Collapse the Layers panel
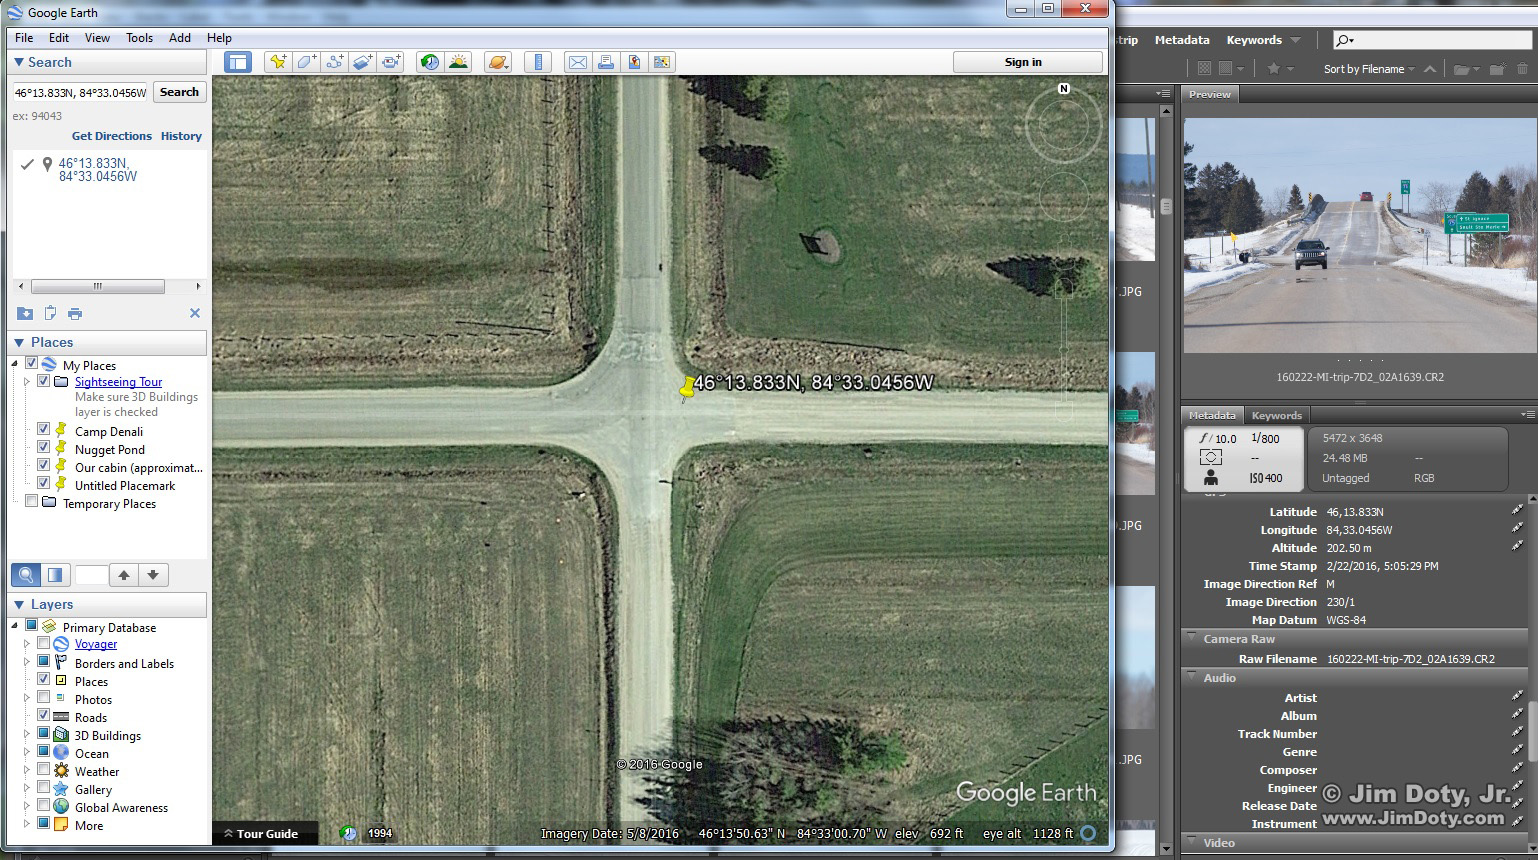Image resolution: width=1538 pixels, height=860 pixels. coord(19,604)
